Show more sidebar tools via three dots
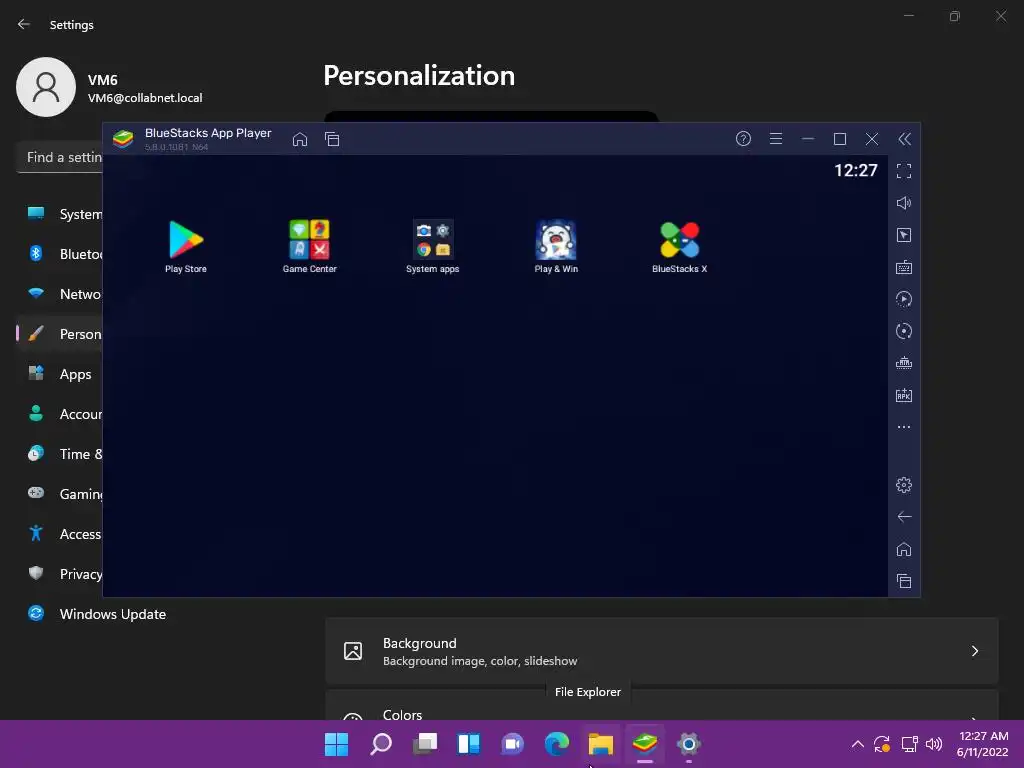The height and width of the screenshot is (768, 1024). click(x=904, y=427)
